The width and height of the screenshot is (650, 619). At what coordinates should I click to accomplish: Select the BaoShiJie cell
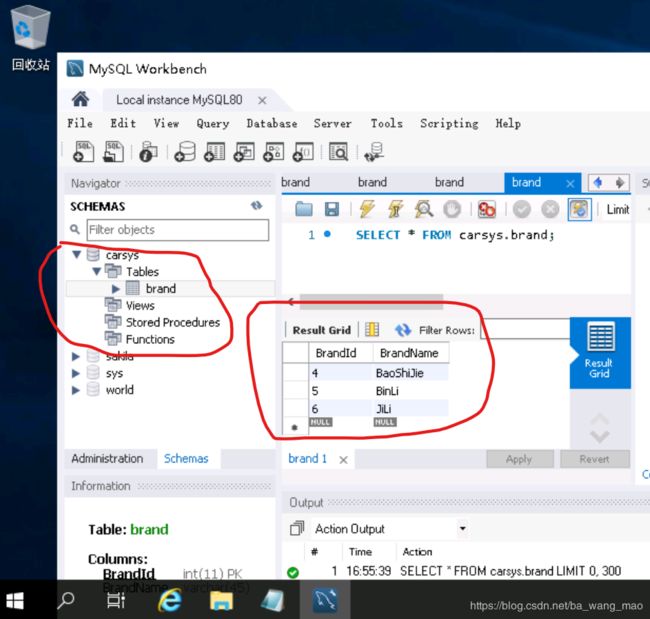click(410, 373)
